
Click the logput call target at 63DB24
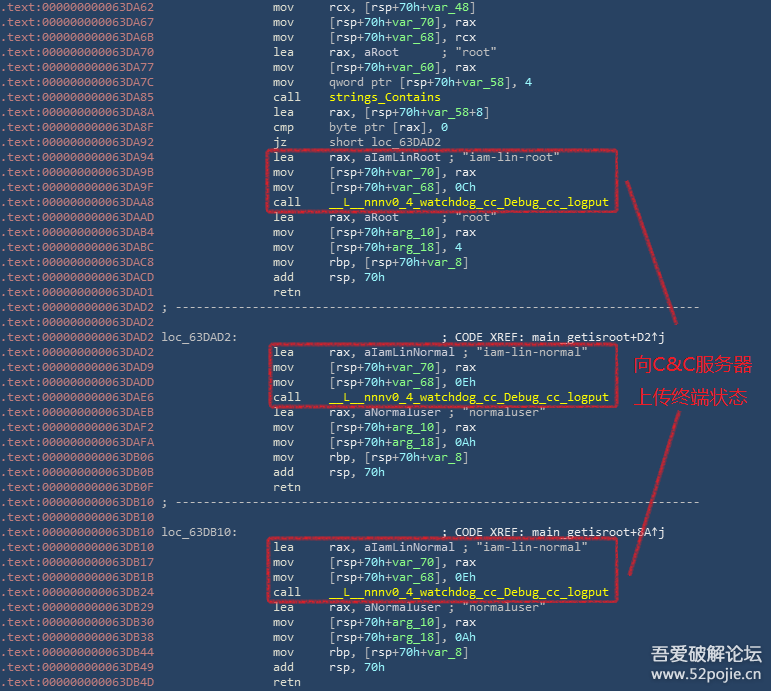(x=469, y=592)
